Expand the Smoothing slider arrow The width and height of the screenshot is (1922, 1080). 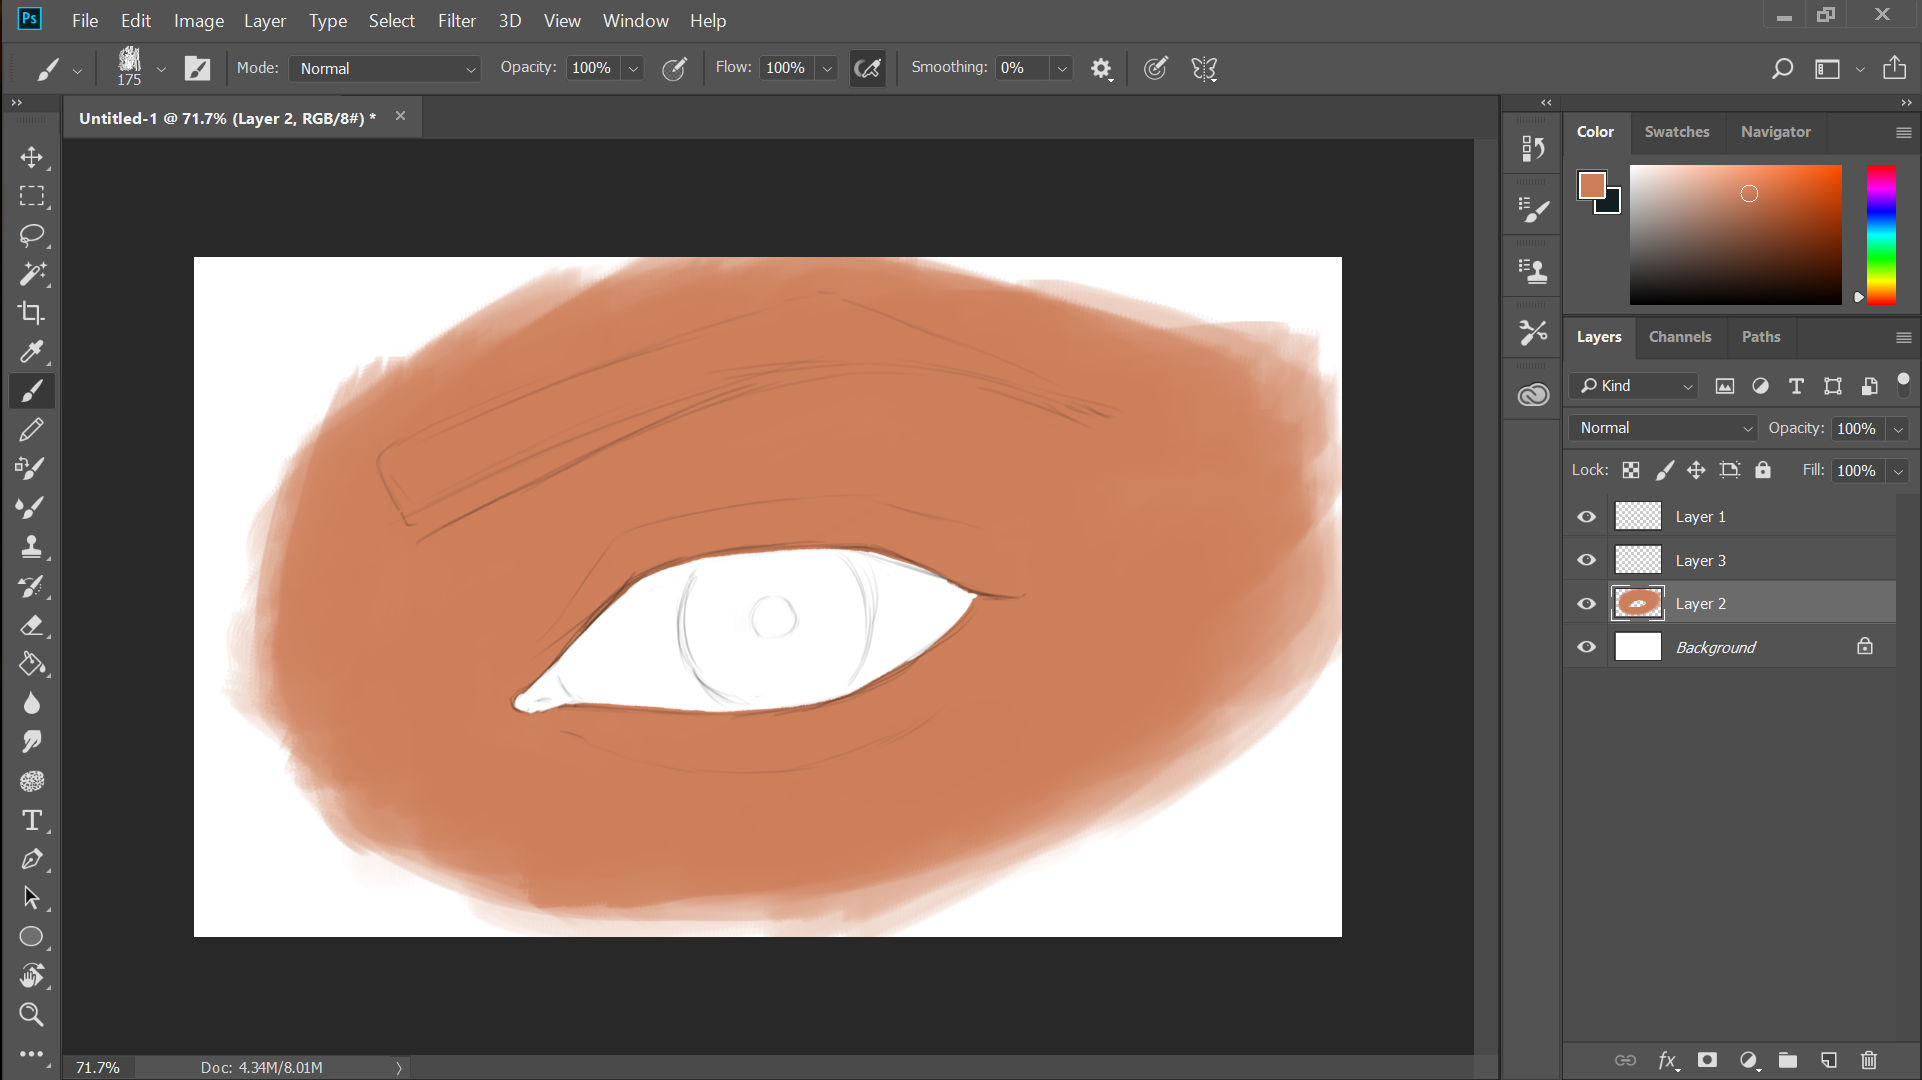(x=1062, y=68)
